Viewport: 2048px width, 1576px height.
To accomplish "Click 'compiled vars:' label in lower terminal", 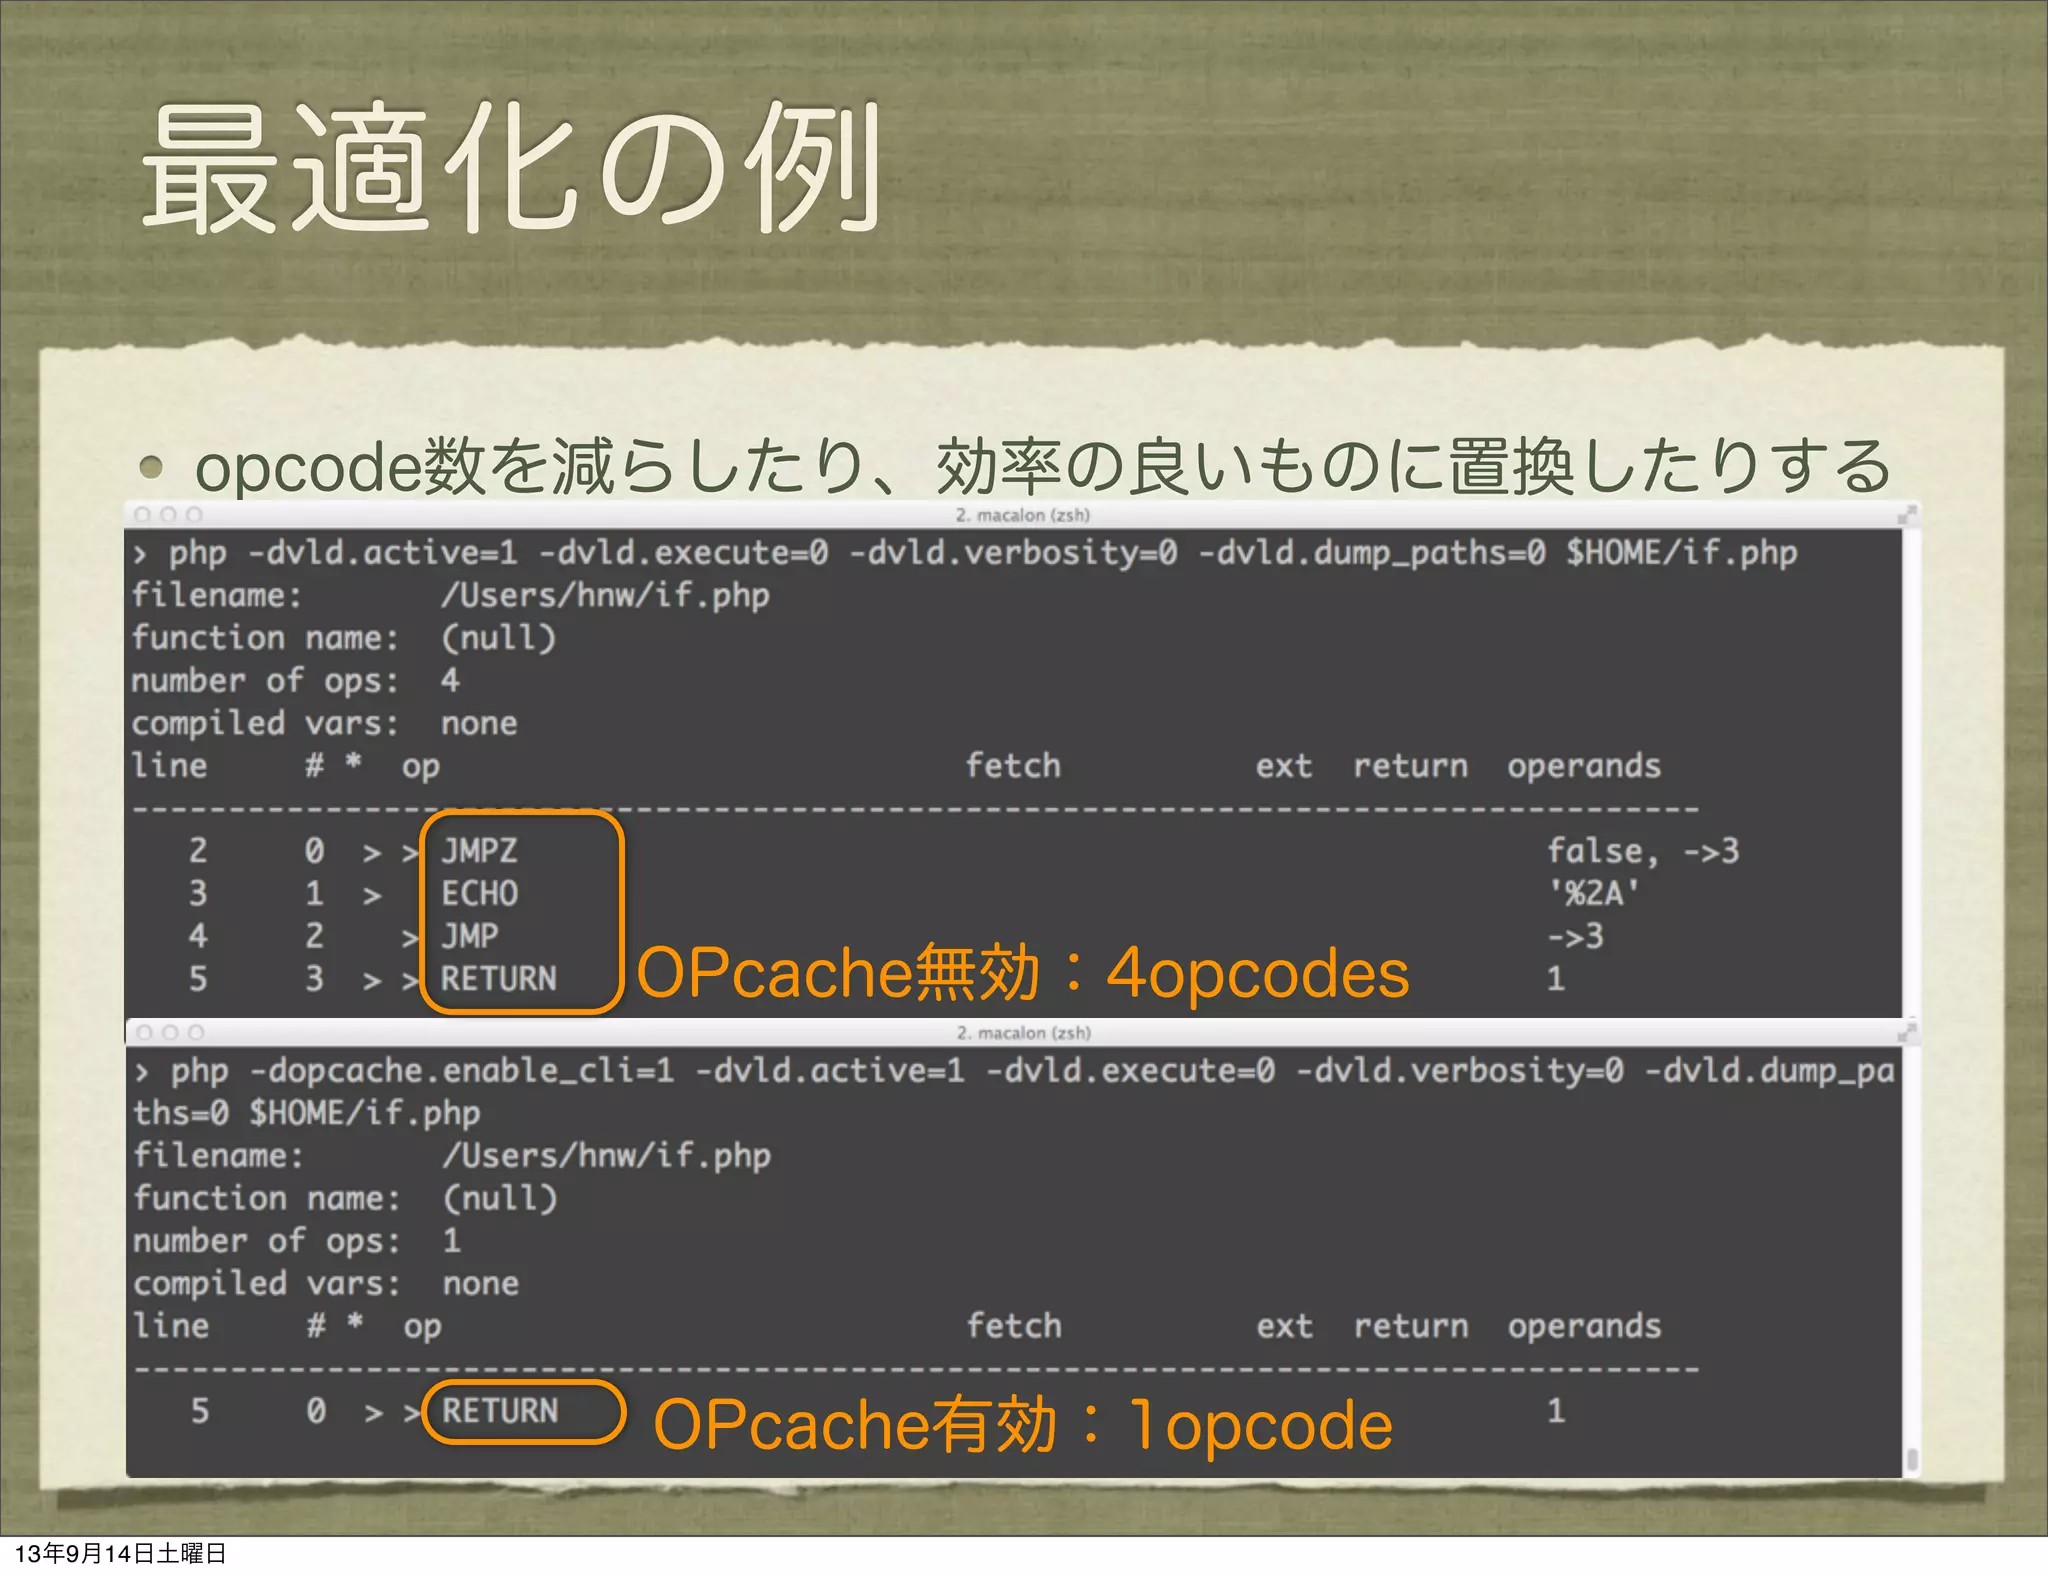I will coord(267,1283).
